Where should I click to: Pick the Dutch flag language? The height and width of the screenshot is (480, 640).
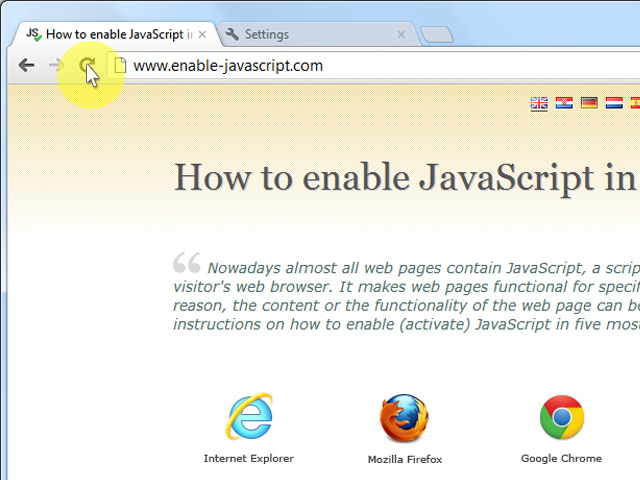[614, 103]
